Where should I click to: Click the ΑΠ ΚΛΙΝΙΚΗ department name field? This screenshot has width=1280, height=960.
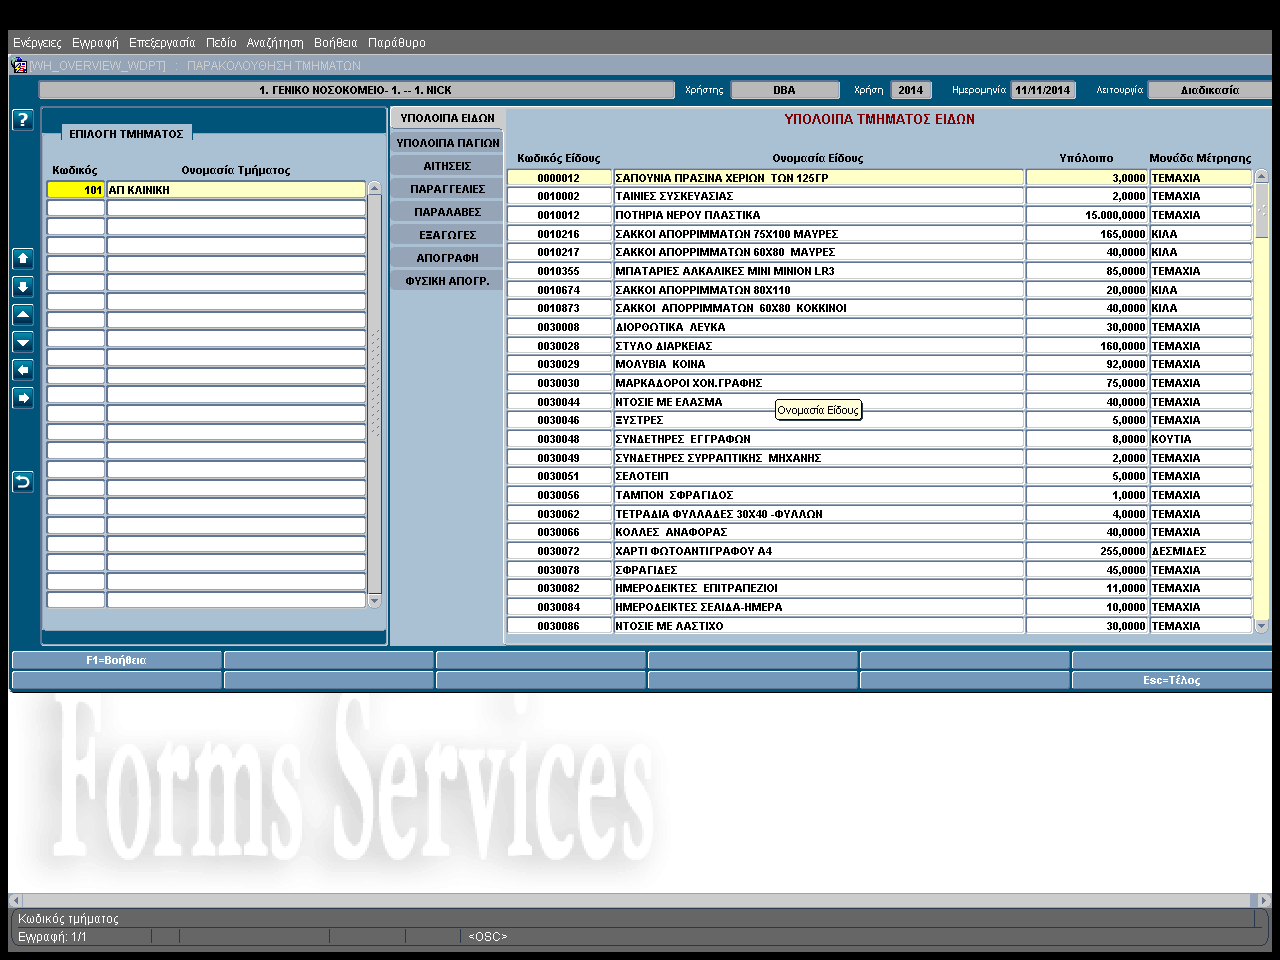(236, 190)
